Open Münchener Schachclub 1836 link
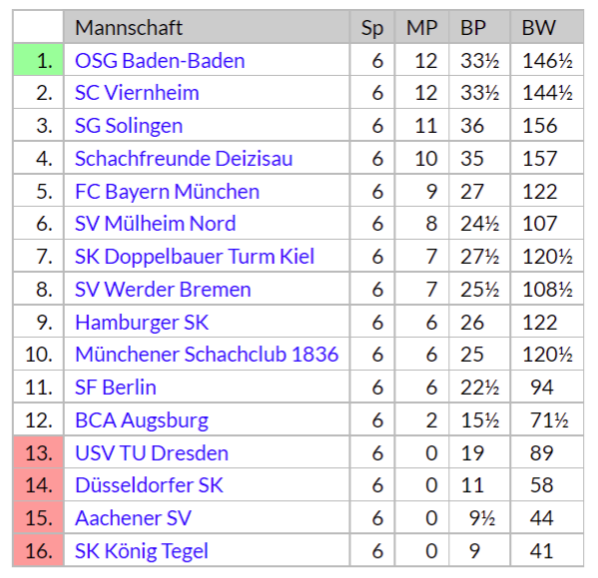The width and height of the screenshot is (598, 578). point(207,355)
